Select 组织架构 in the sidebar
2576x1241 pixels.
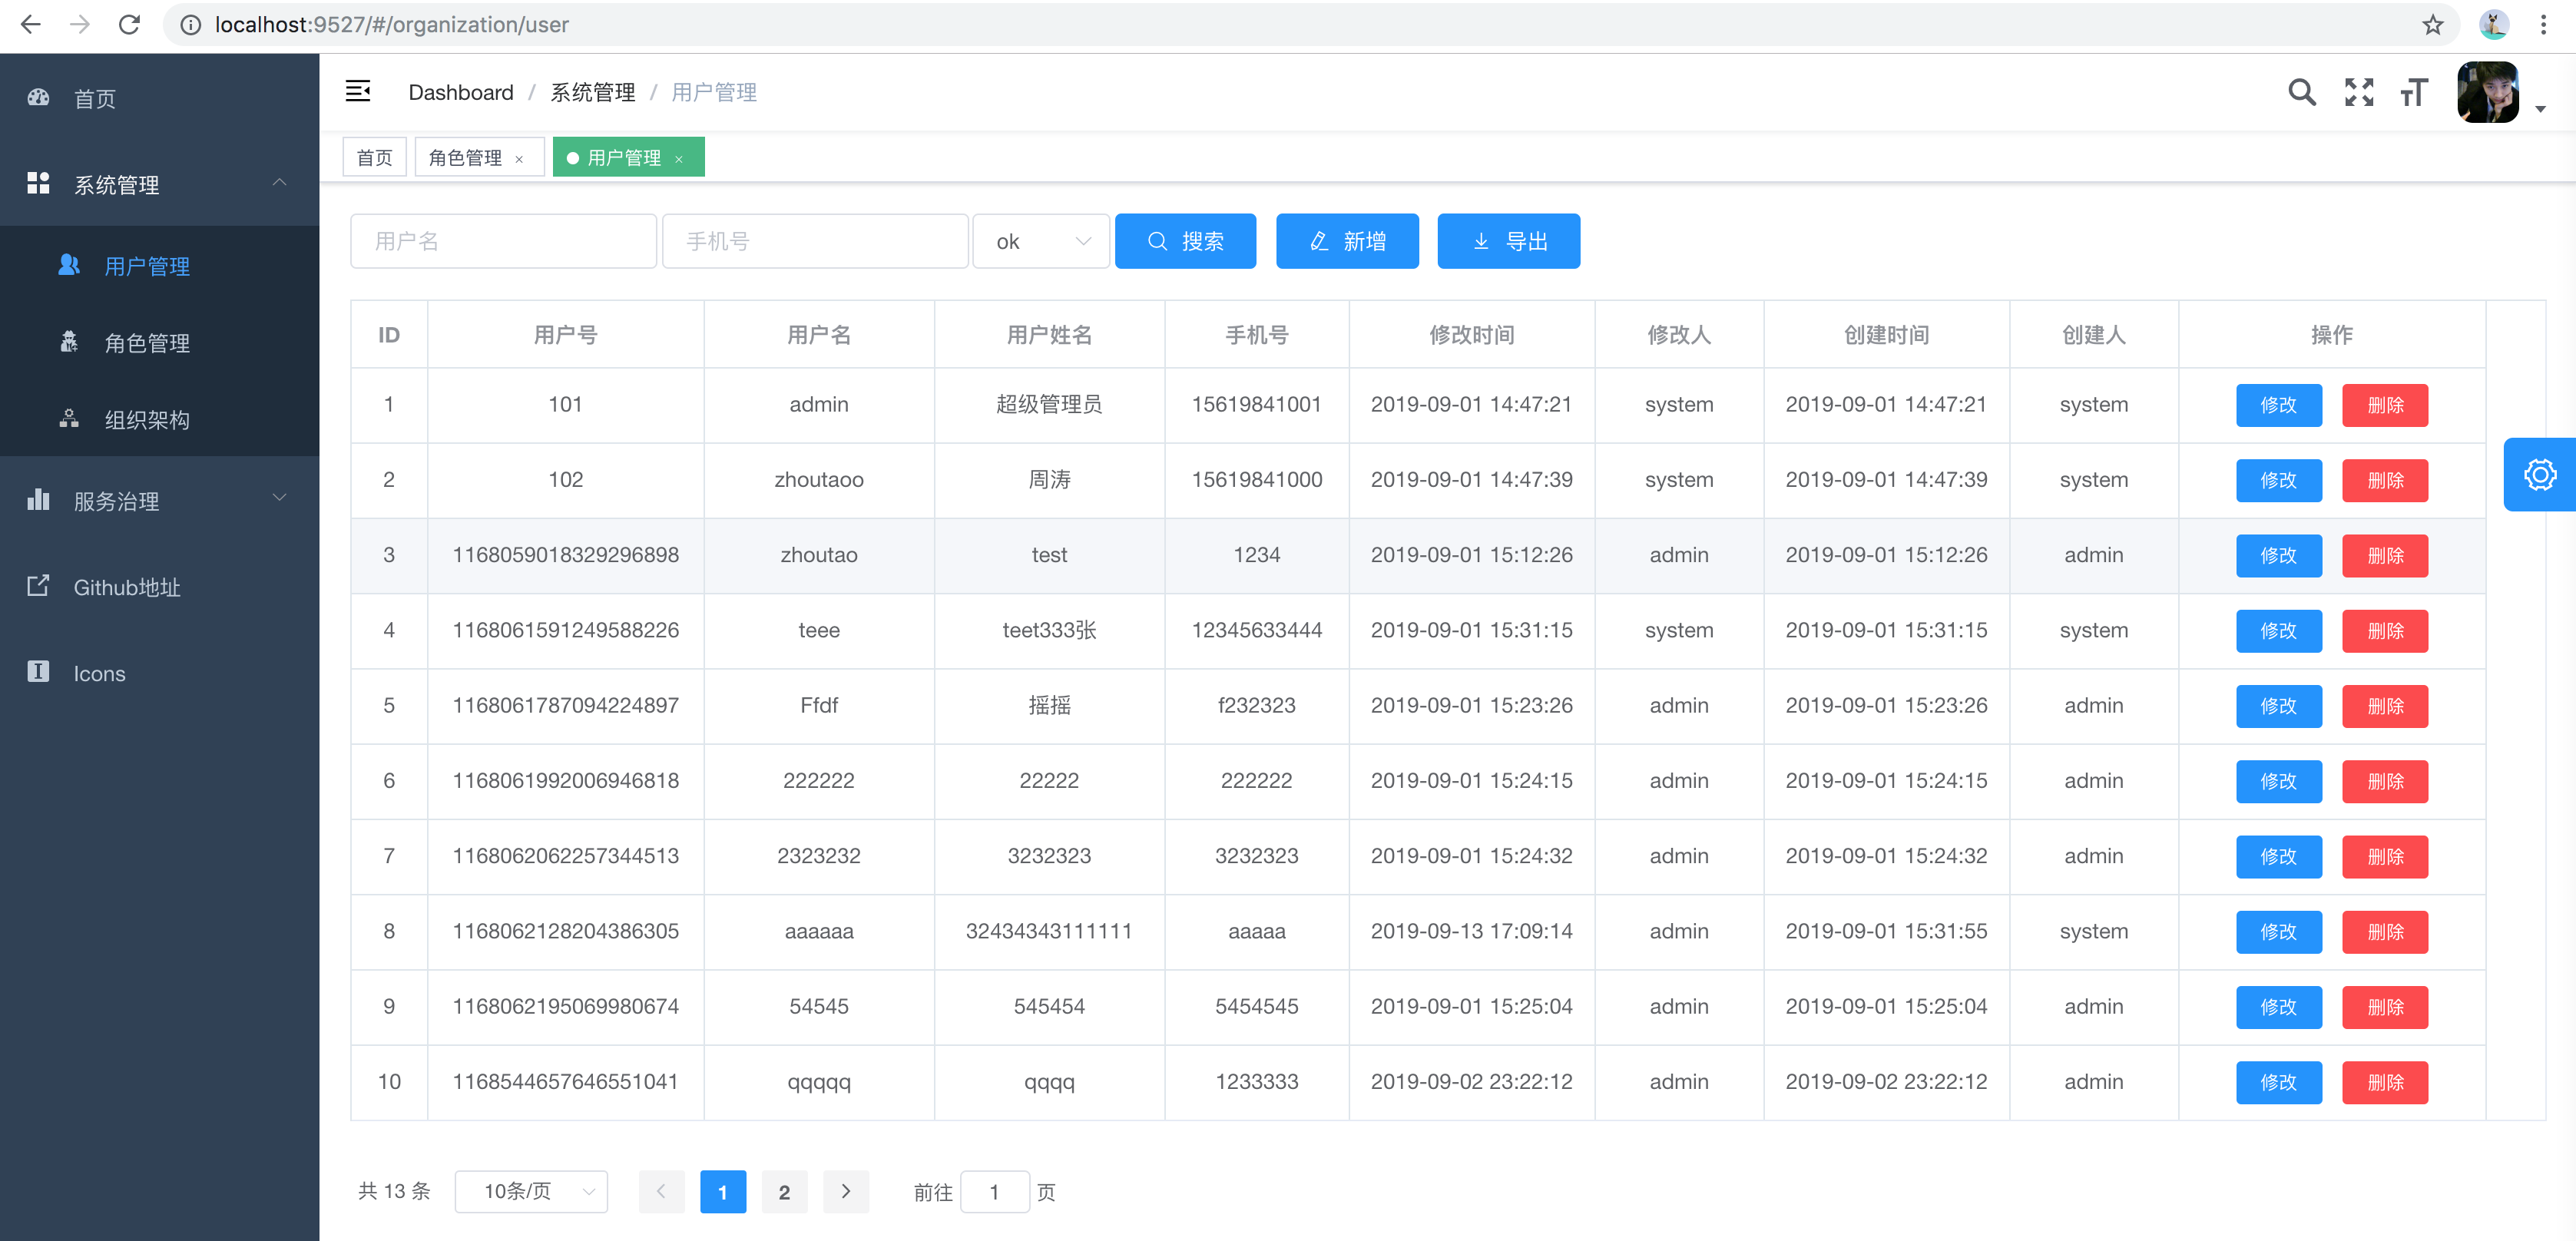click(160, 419)
